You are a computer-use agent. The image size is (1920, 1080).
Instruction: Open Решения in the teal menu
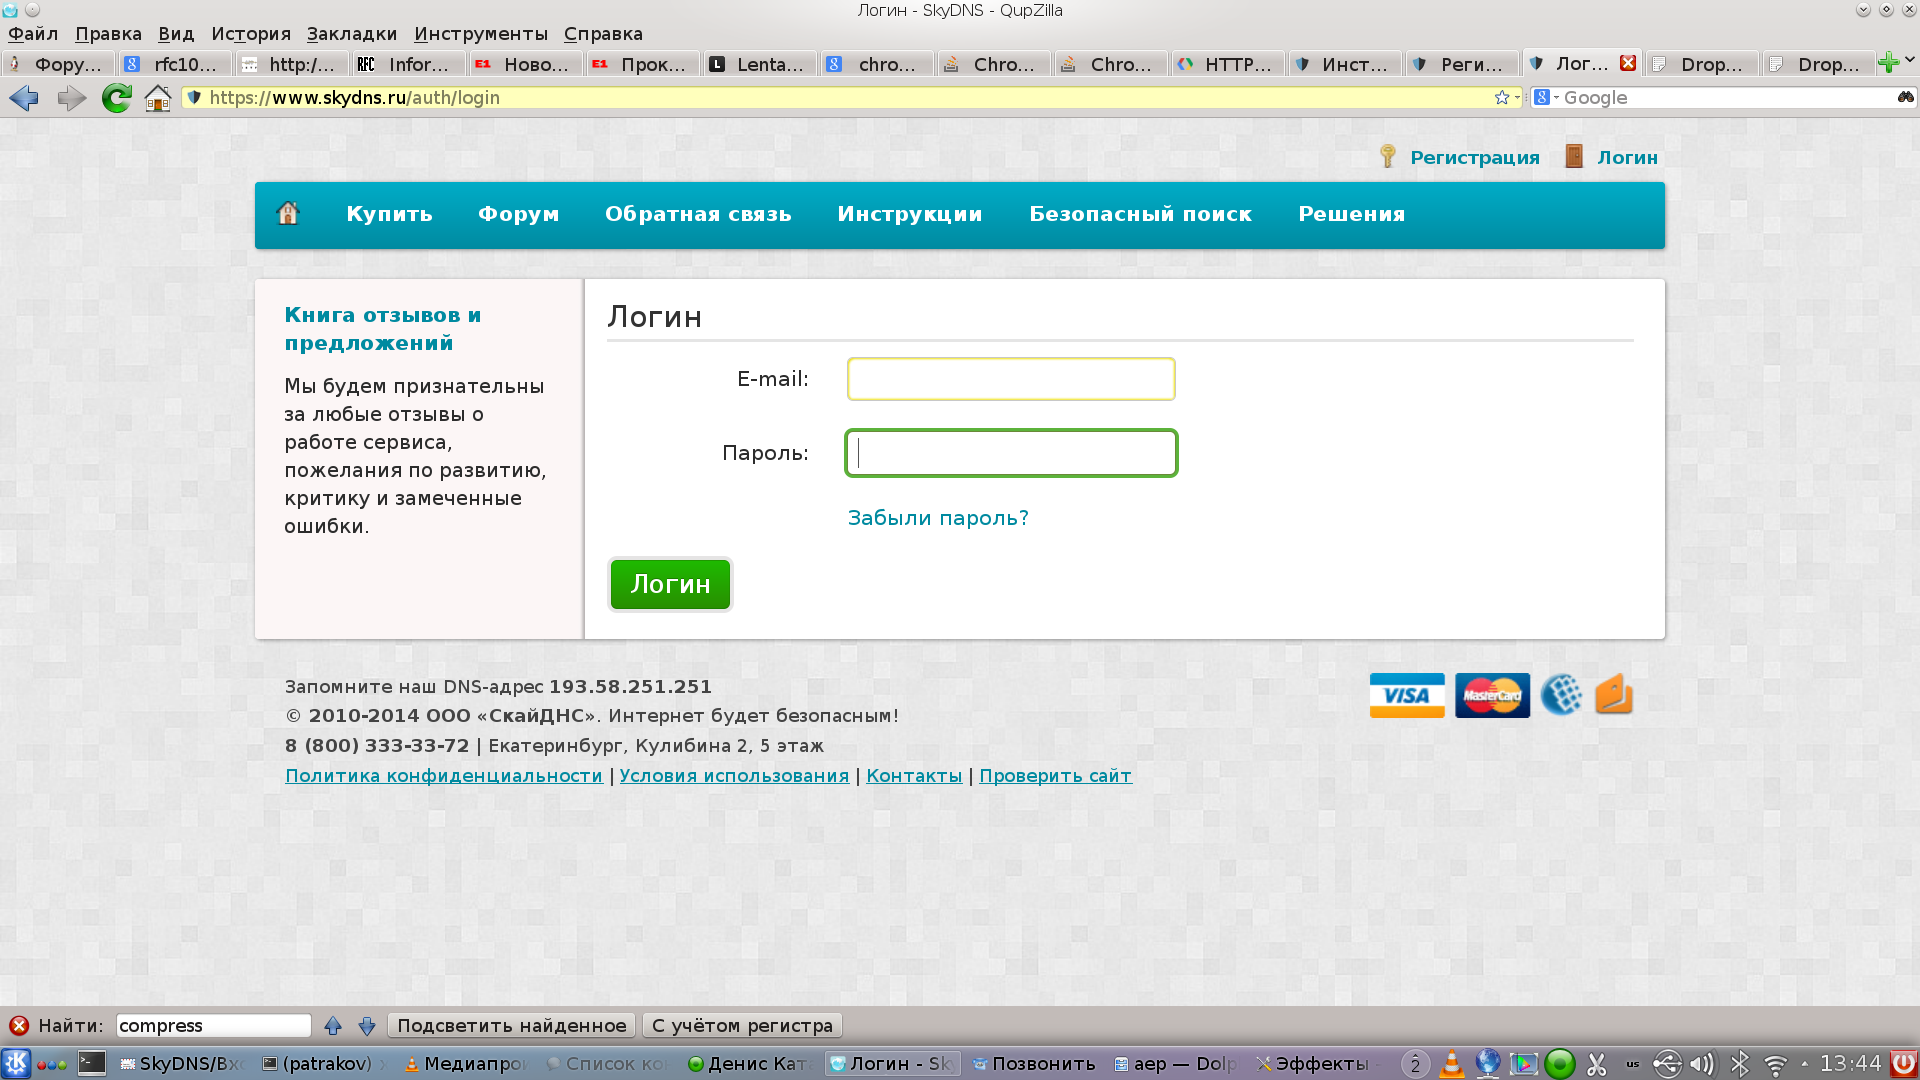point(1351,214)
